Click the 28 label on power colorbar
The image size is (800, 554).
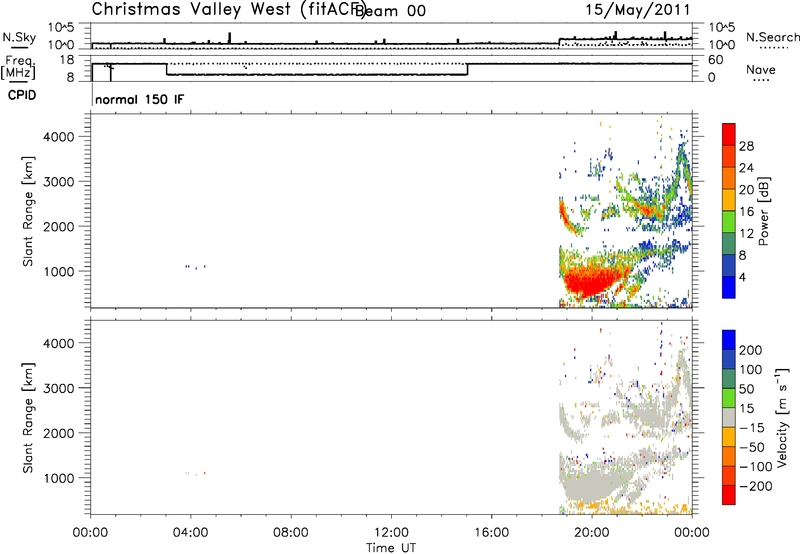[746, 146]
